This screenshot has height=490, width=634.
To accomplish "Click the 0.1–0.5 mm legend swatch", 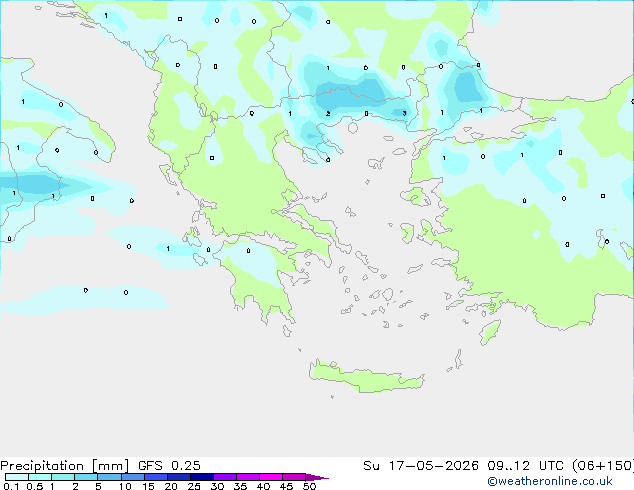I will 17,477.
